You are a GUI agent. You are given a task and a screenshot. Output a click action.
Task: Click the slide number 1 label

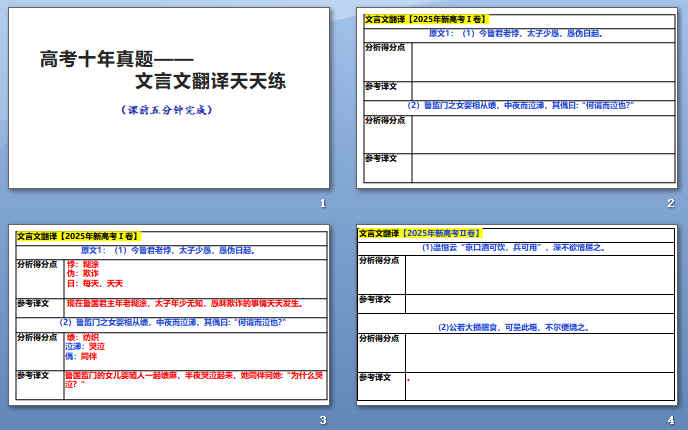pos(322,204)
